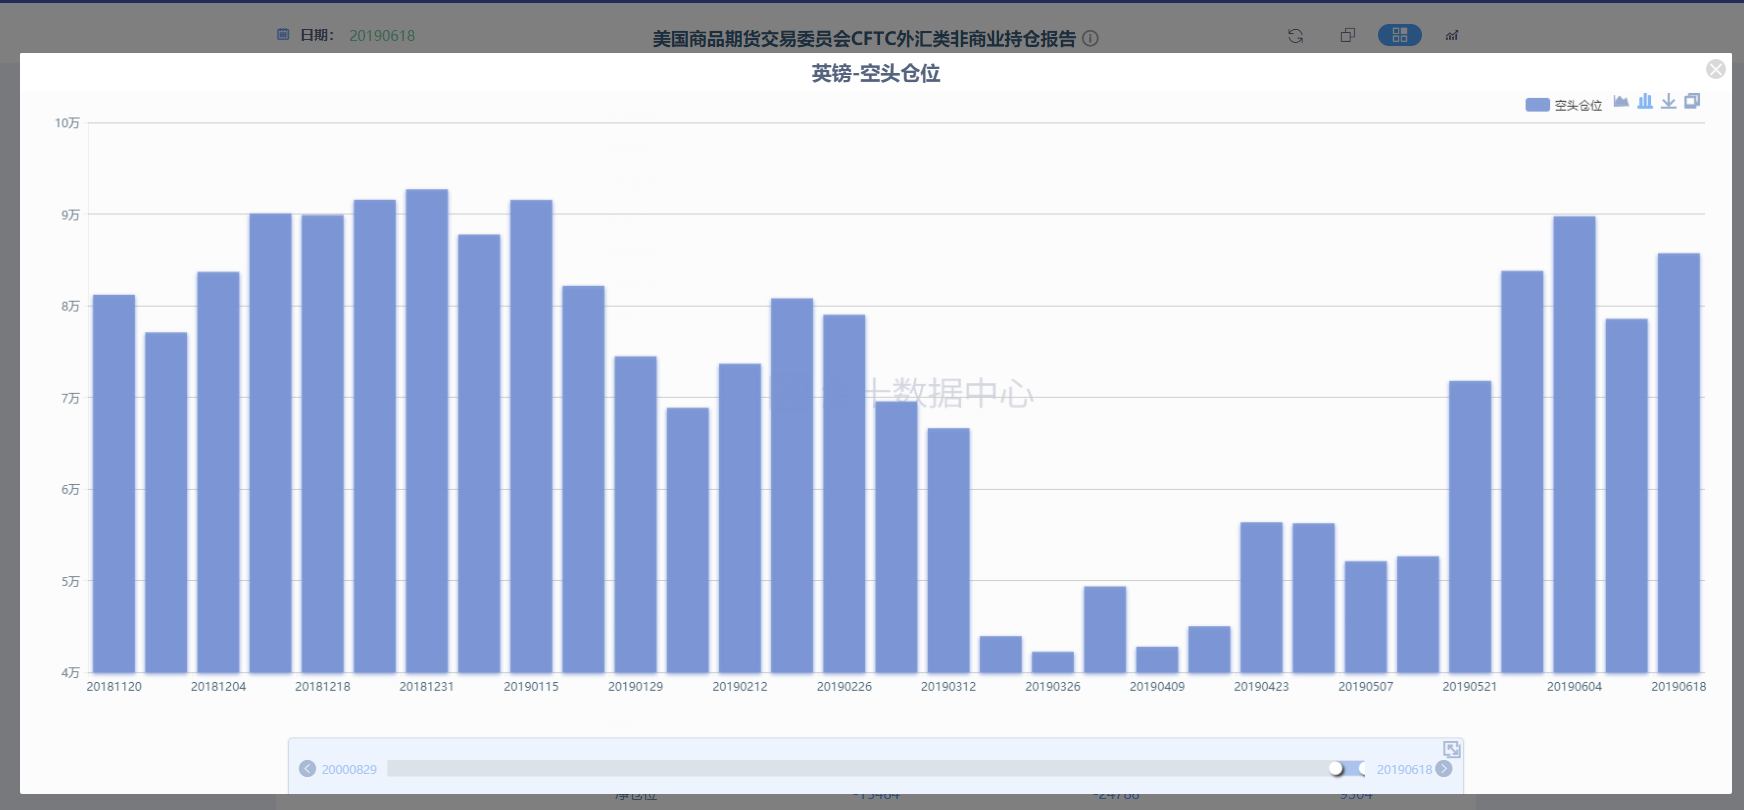
Task: Expand the range slider panel icon
Action: click(x=1452, y=749)
